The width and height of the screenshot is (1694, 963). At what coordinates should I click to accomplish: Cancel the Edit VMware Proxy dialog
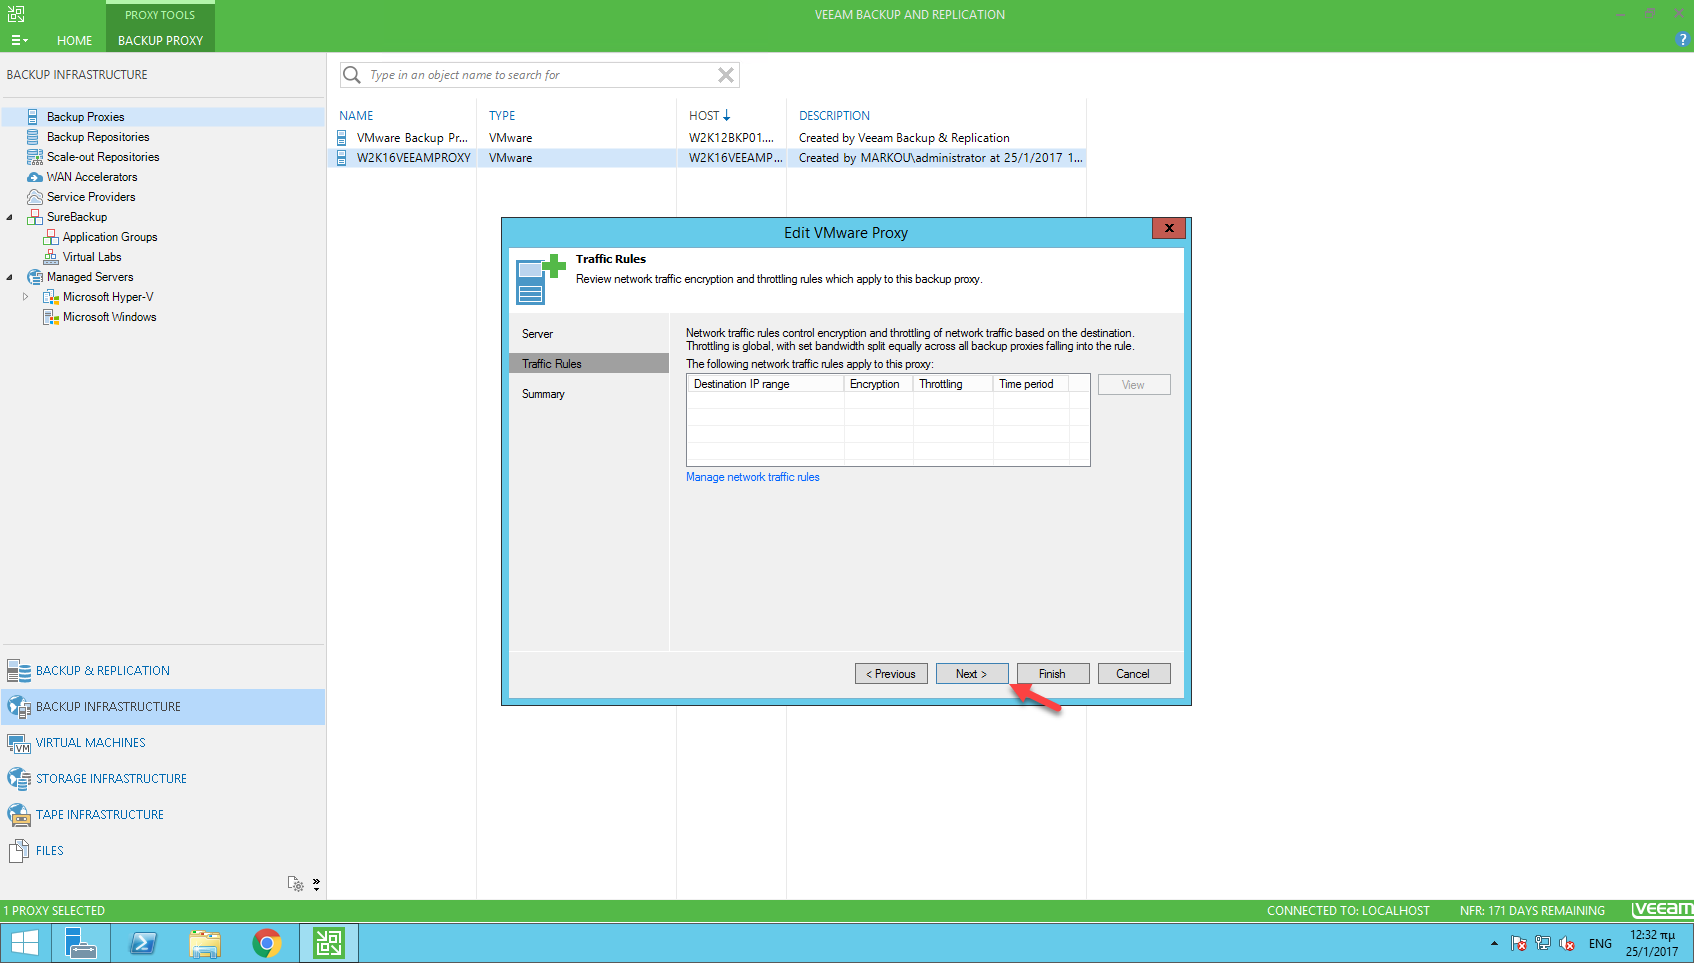[1134, 674]
